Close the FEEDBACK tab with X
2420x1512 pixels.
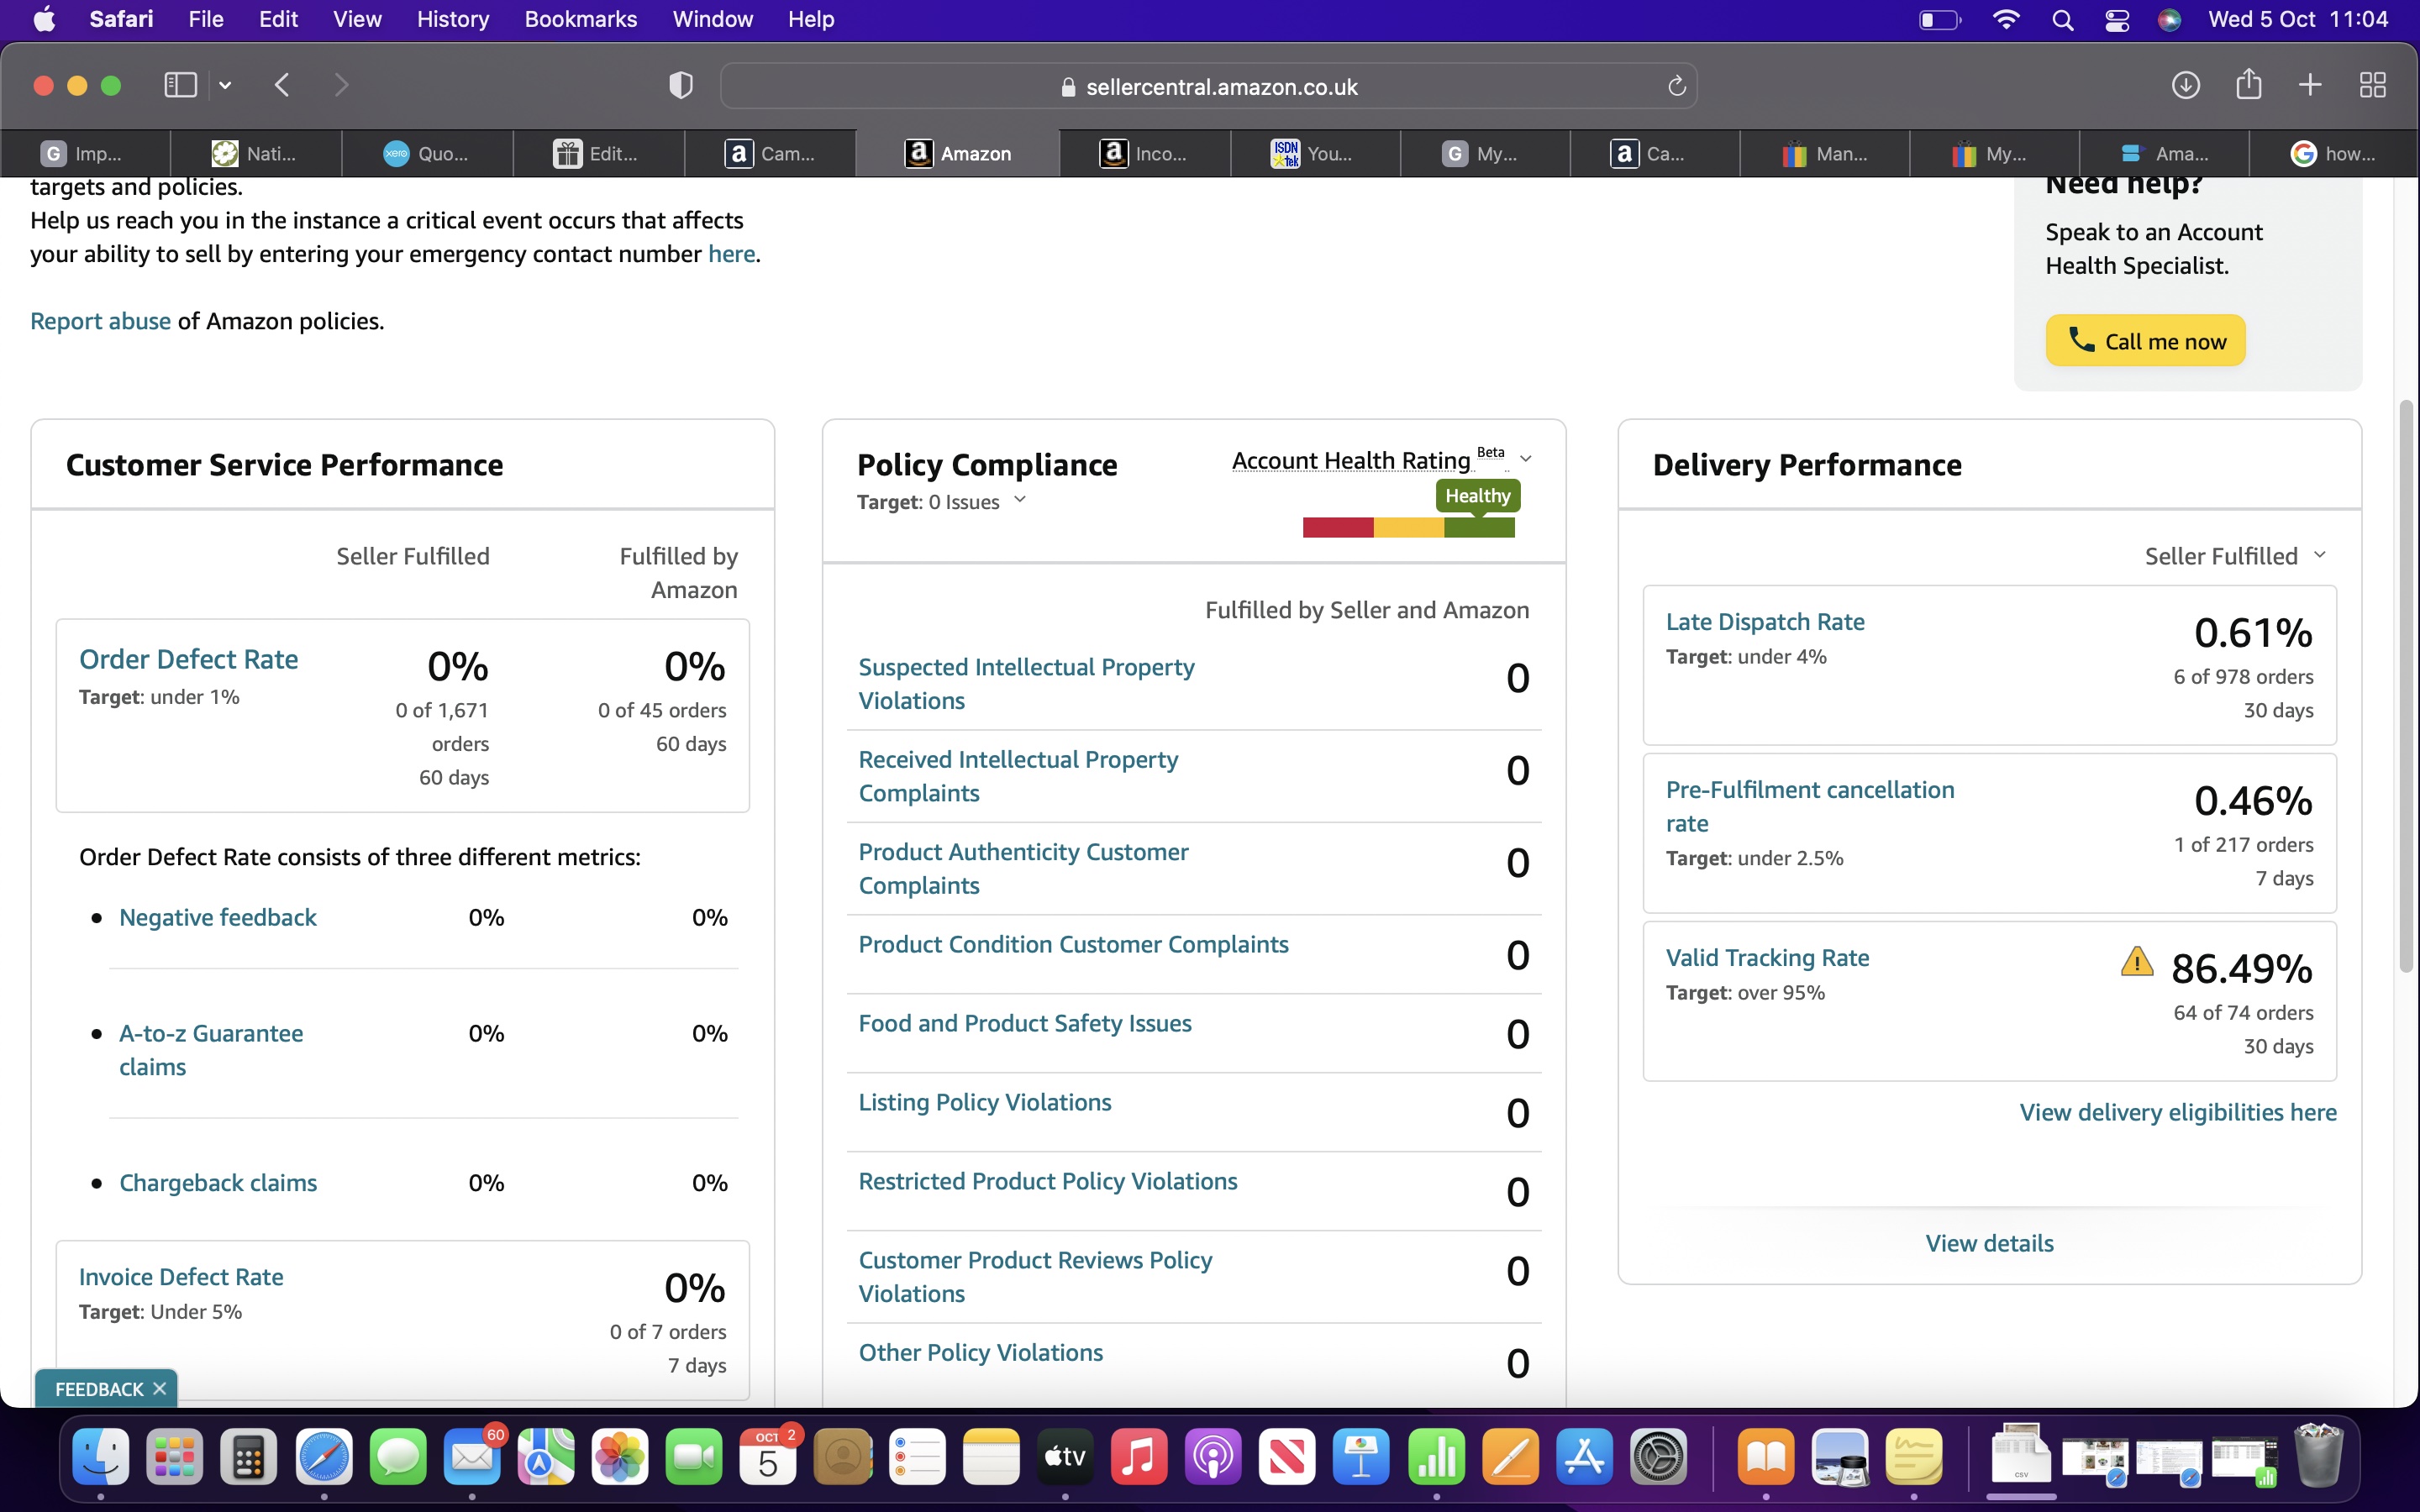coord(160,1389)
